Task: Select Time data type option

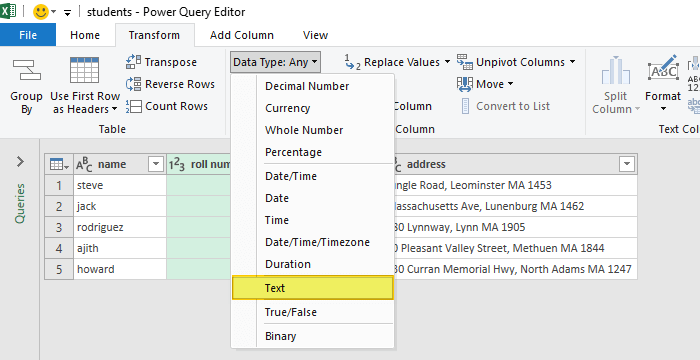Action: point(312,220)
